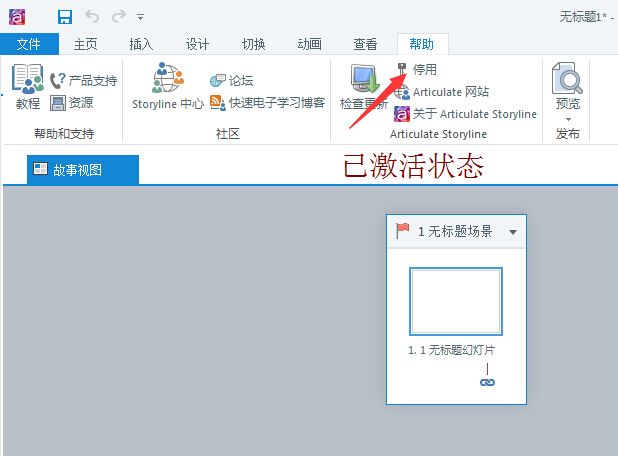Switch to the 插入 ribbon tab
This screenshot has height=456, width=618.
click(x=141, y=44)
